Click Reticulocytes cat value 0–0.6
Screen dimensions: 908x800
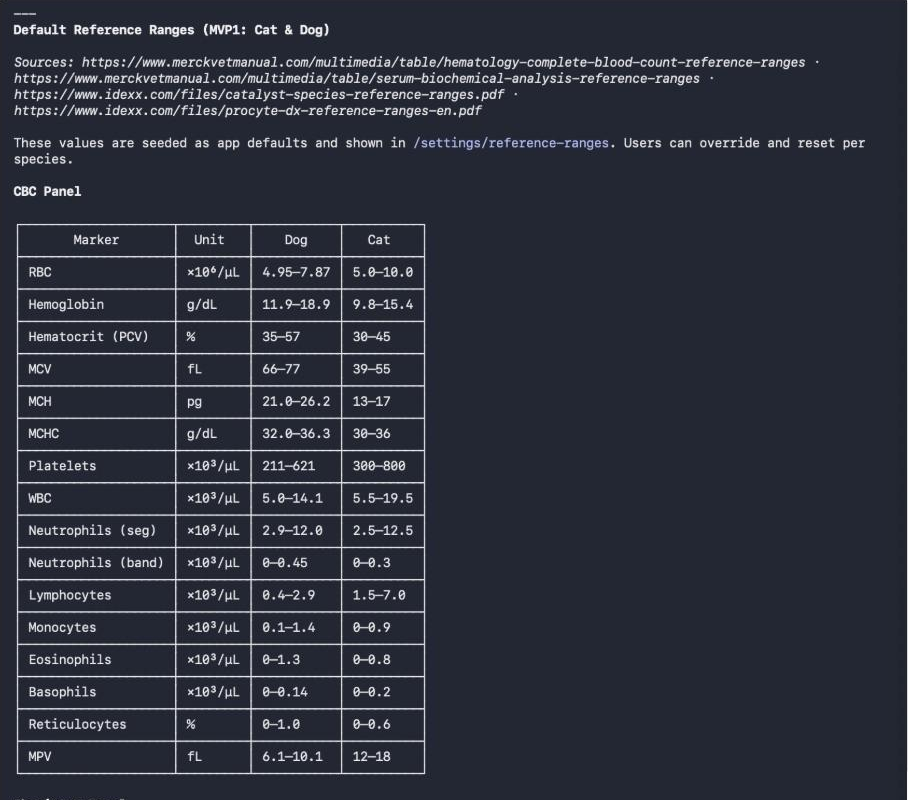371,724
